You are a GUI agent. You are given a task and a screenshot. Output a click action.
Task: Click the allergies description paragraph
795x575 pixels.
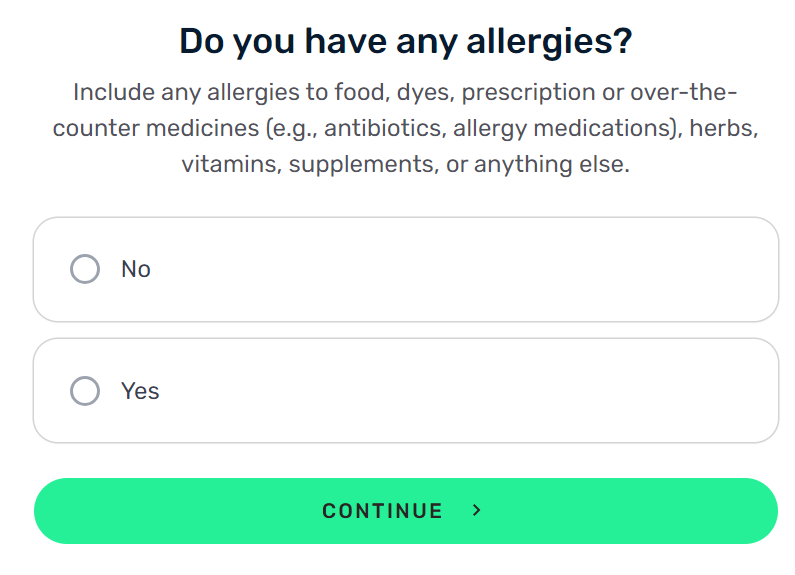pos(406,128)
